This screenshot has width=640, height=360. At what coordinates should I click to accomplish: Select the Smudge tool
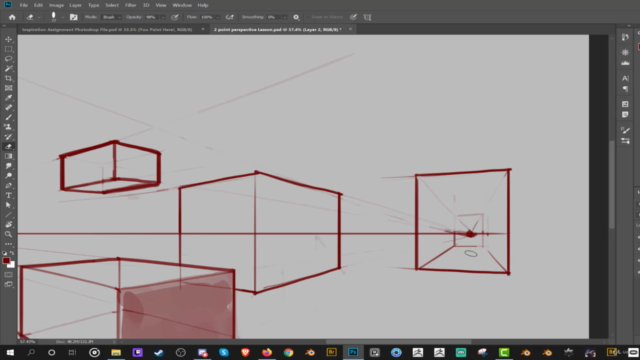(x=8, y=166)
